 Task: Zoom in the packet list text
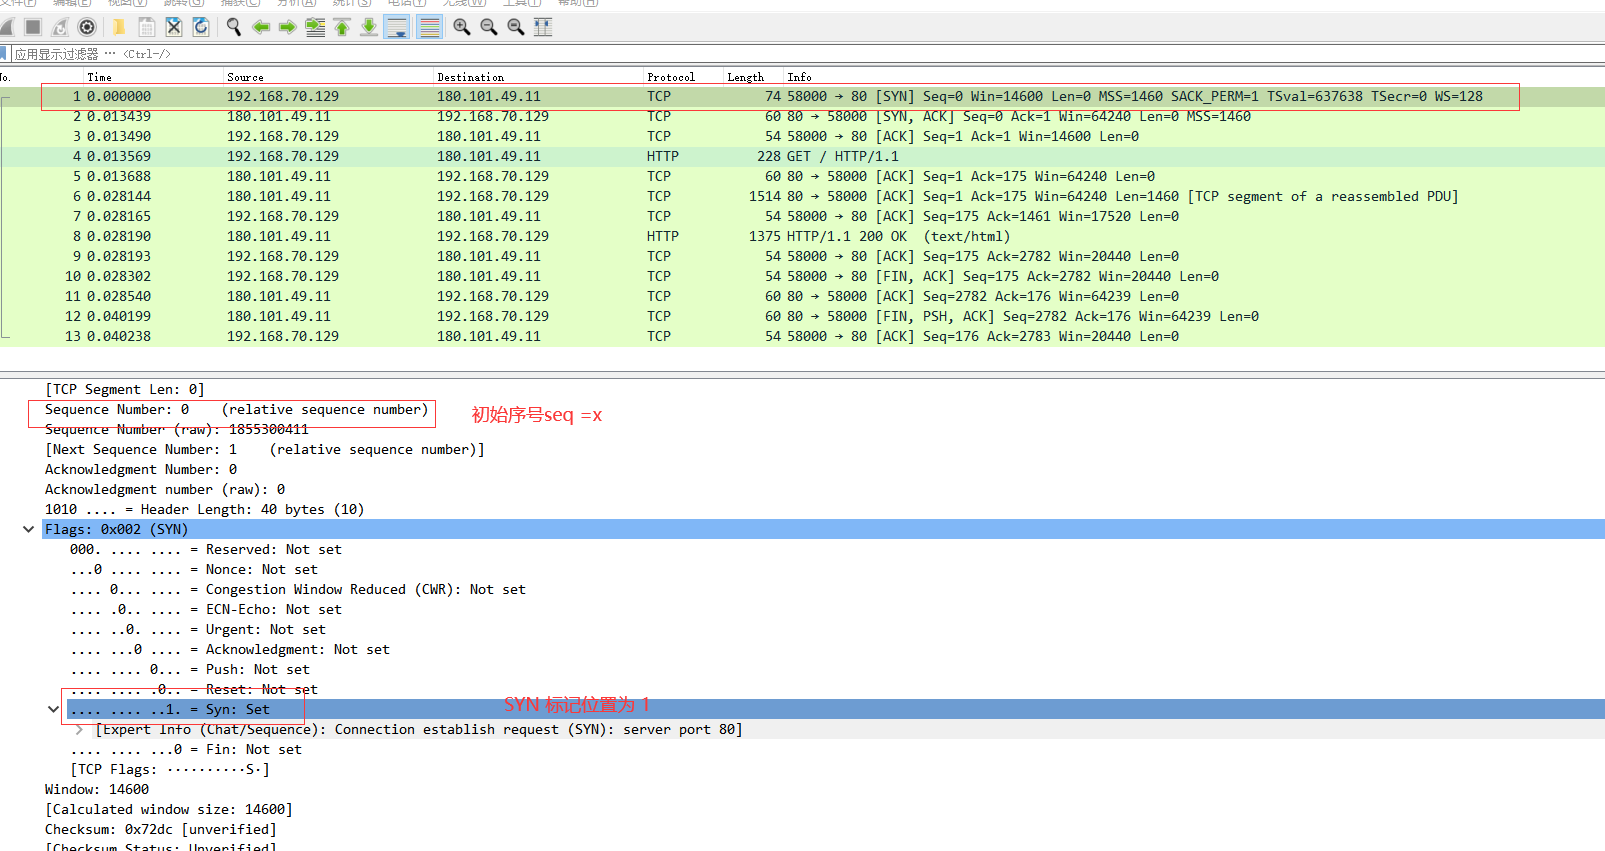pos(462,27)
